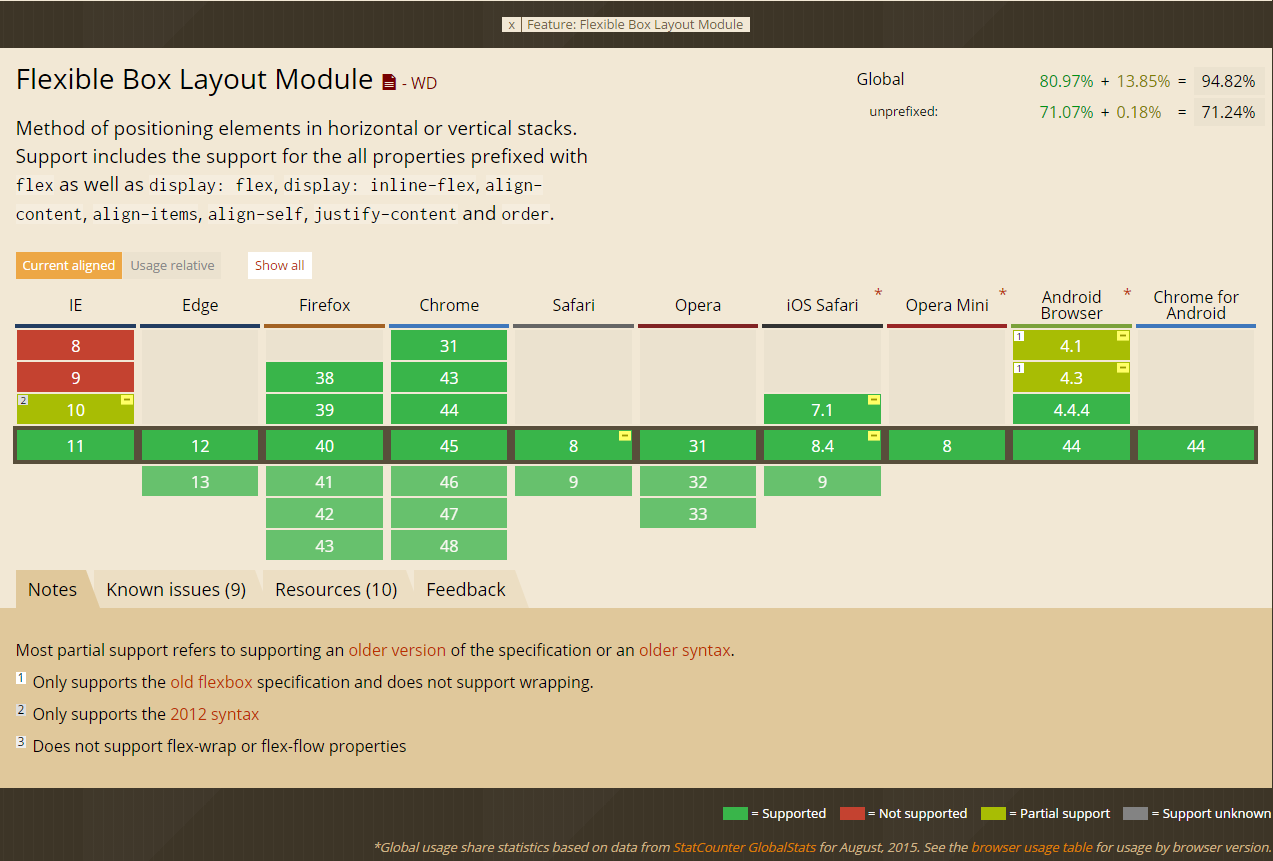
Task: Click the Firefox 38 cell
Action: (324, 378)
